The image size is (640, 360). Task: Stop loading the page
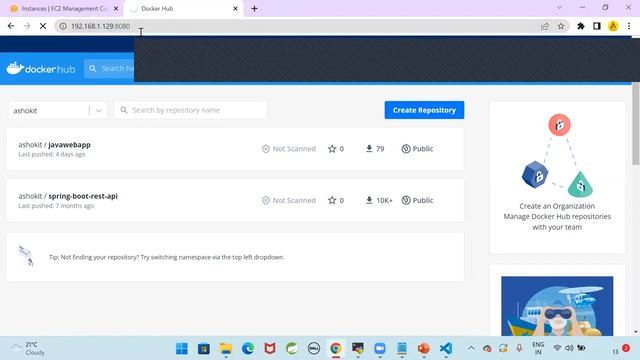[x=43, y=26]
